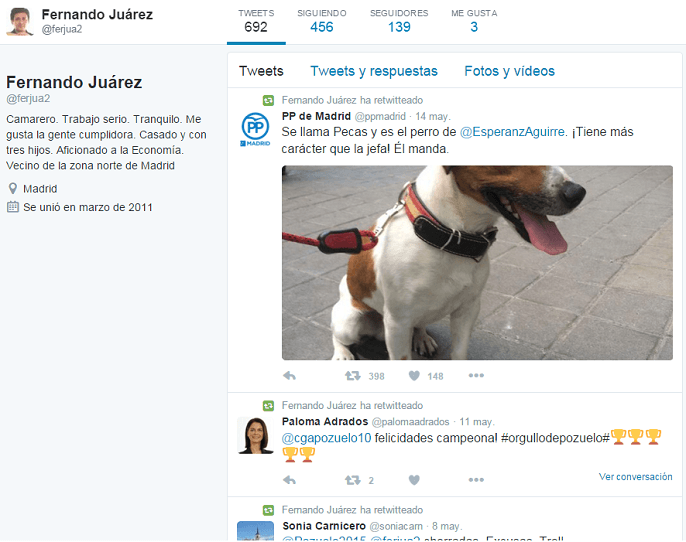Click PP de Madrid profile avatar
Image resolution: width=686 pixels, height=542 pixels.
(x=256, y=129)
